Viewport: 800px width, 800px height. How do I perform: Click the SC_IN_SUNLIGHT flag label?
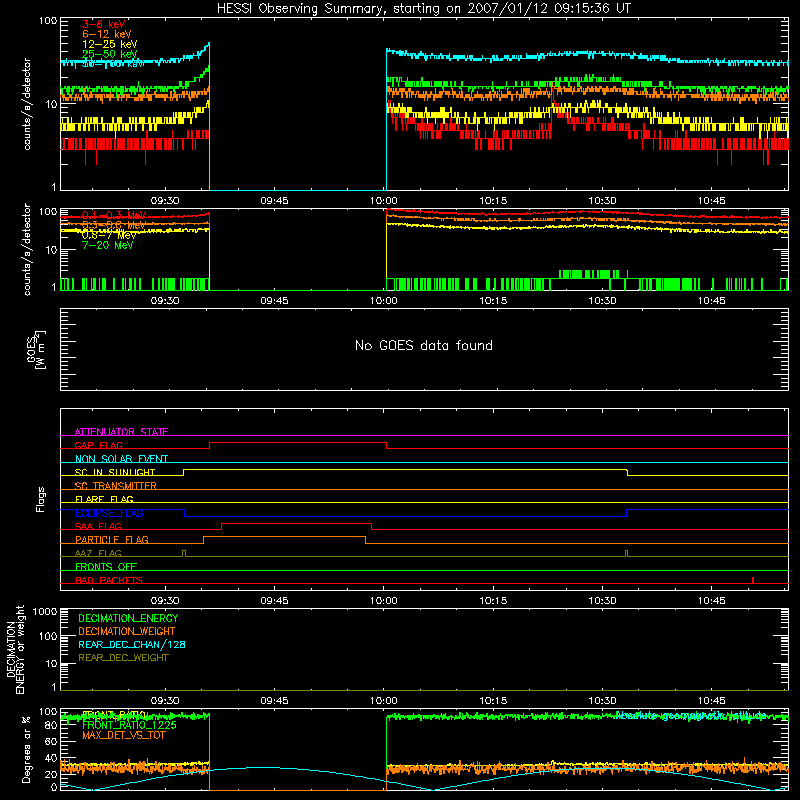click(x=115, y=472)
